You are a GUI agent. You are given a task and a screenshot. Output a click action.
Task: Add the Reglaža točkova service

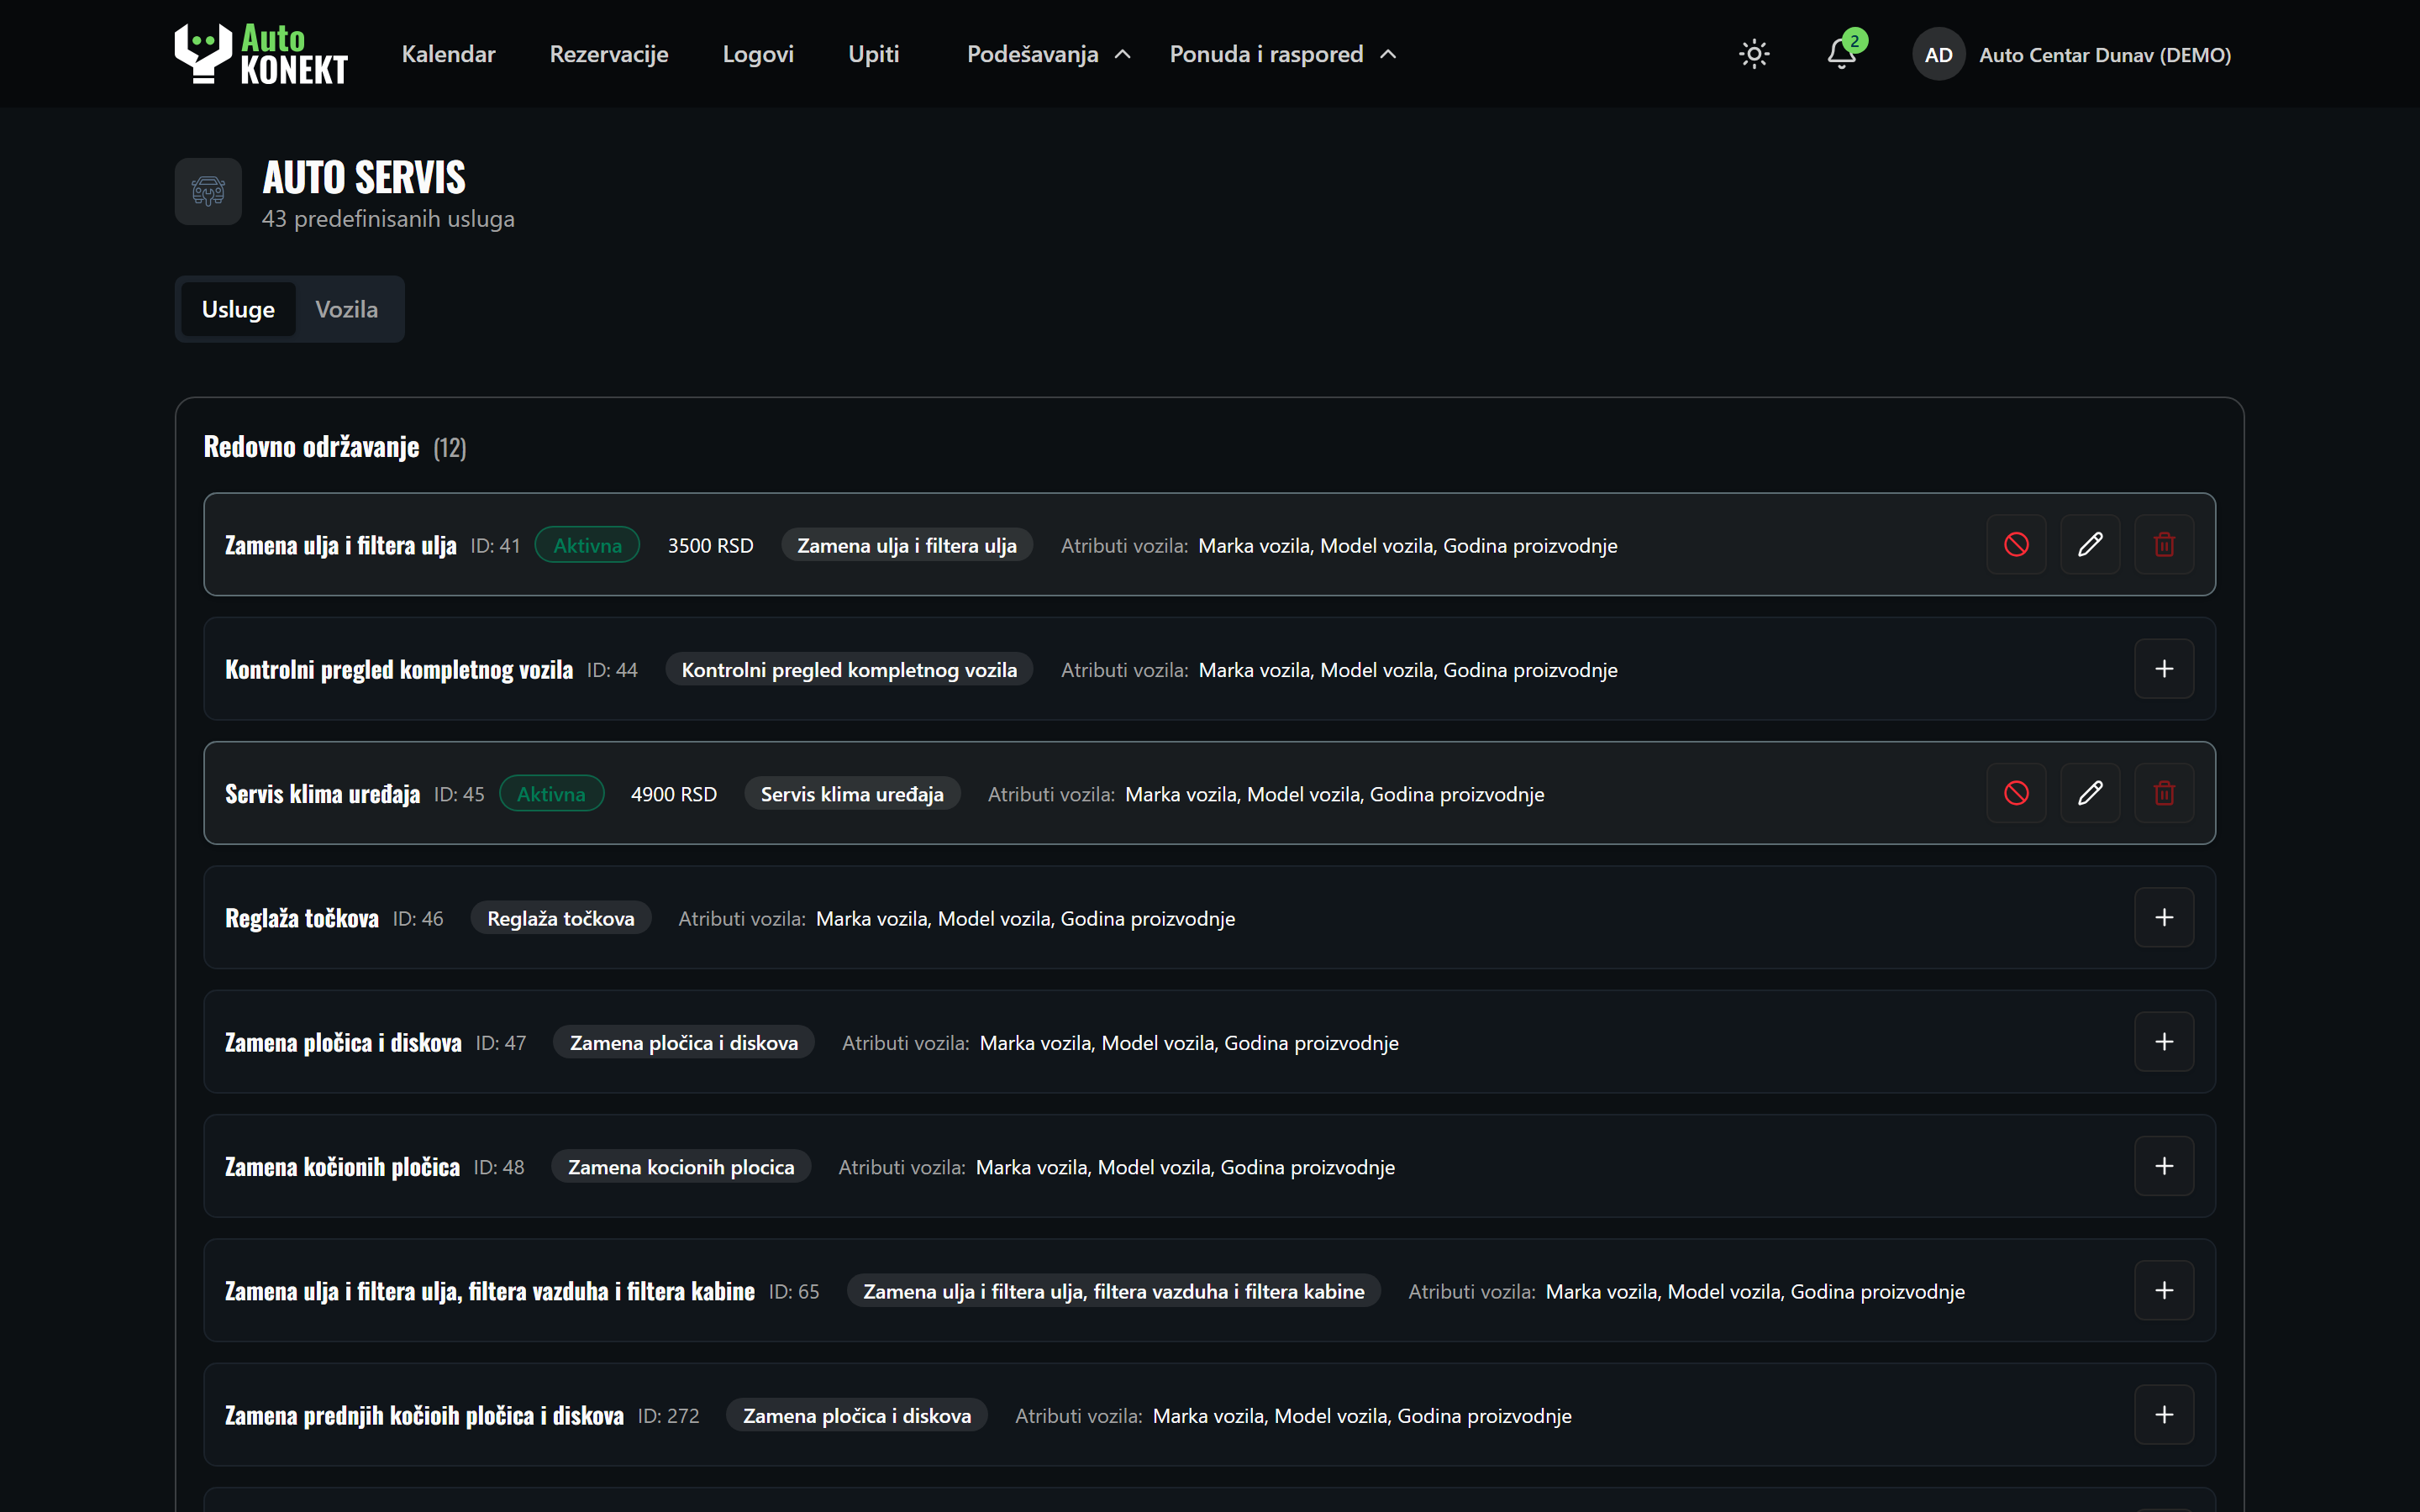coord(2164,917)
